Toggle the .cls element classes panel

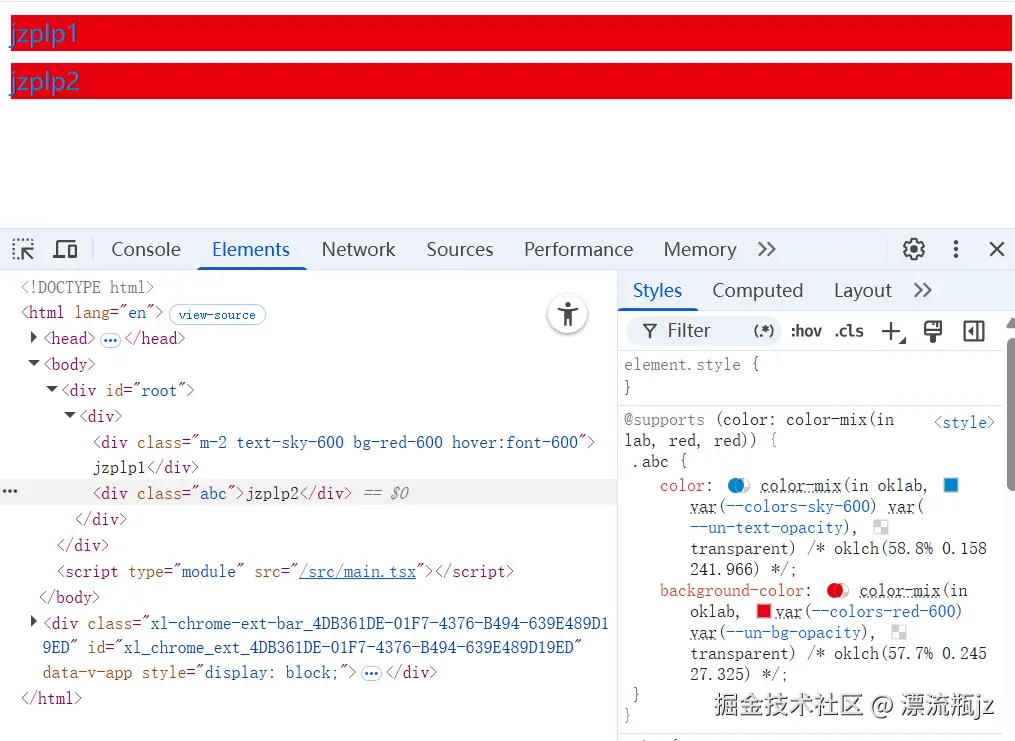(x=849, y=331)
